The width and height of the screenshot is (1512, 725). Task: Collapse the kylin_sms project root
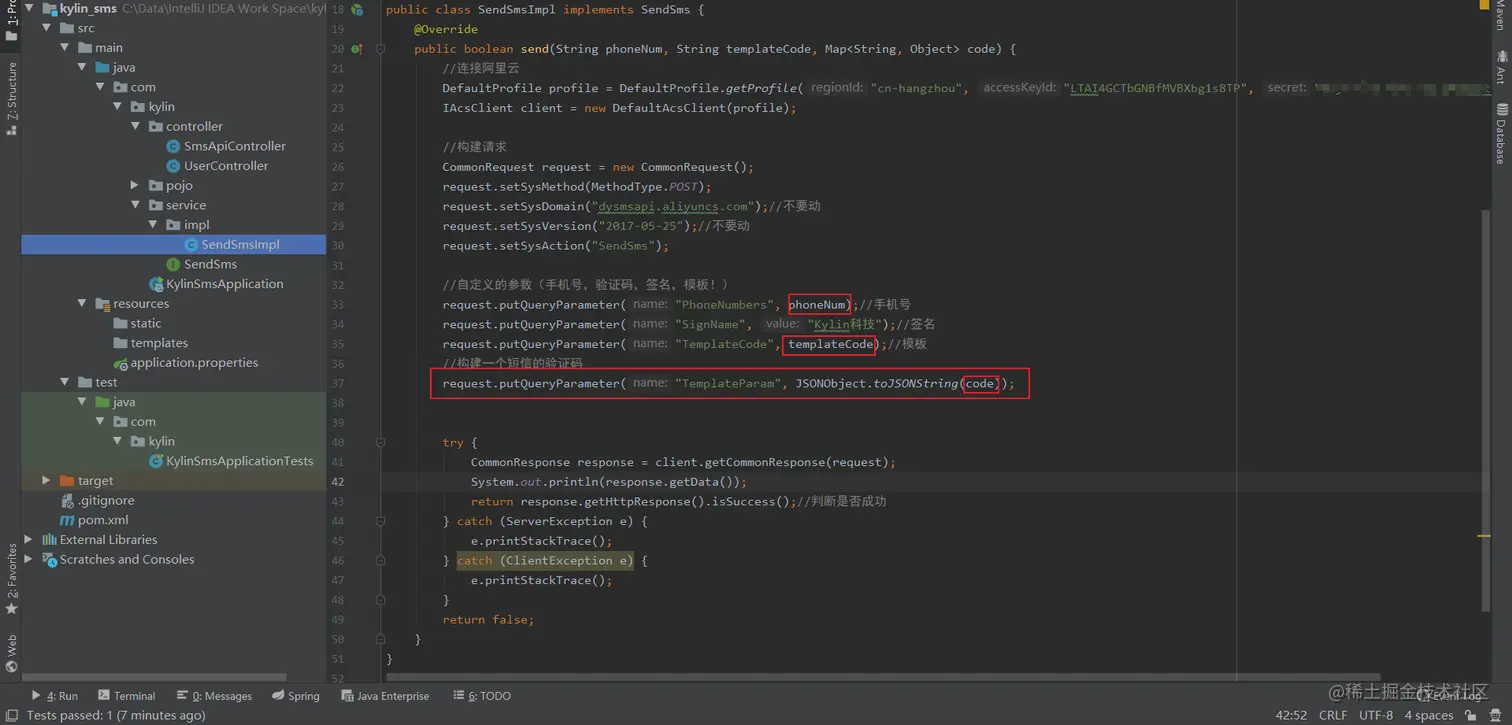tap(29, 8)
